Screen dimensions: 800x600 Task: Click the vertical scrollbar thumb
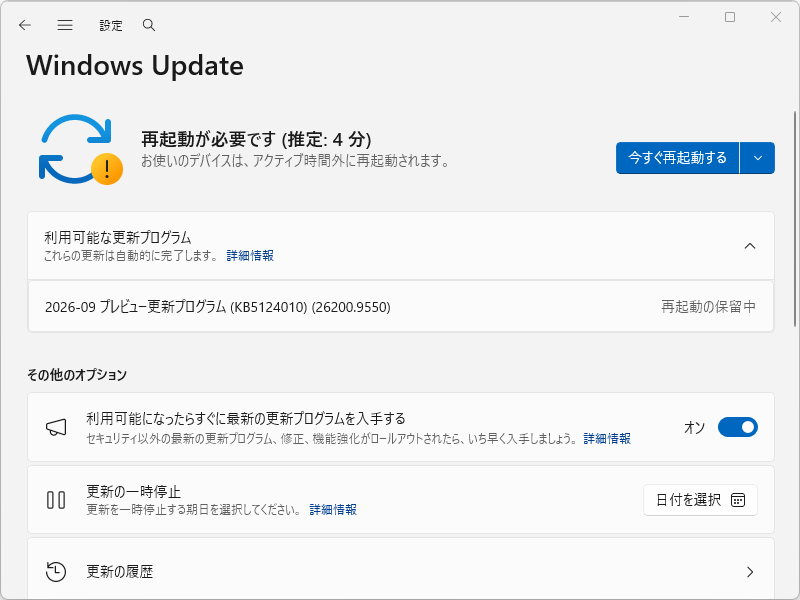point(795,219)
